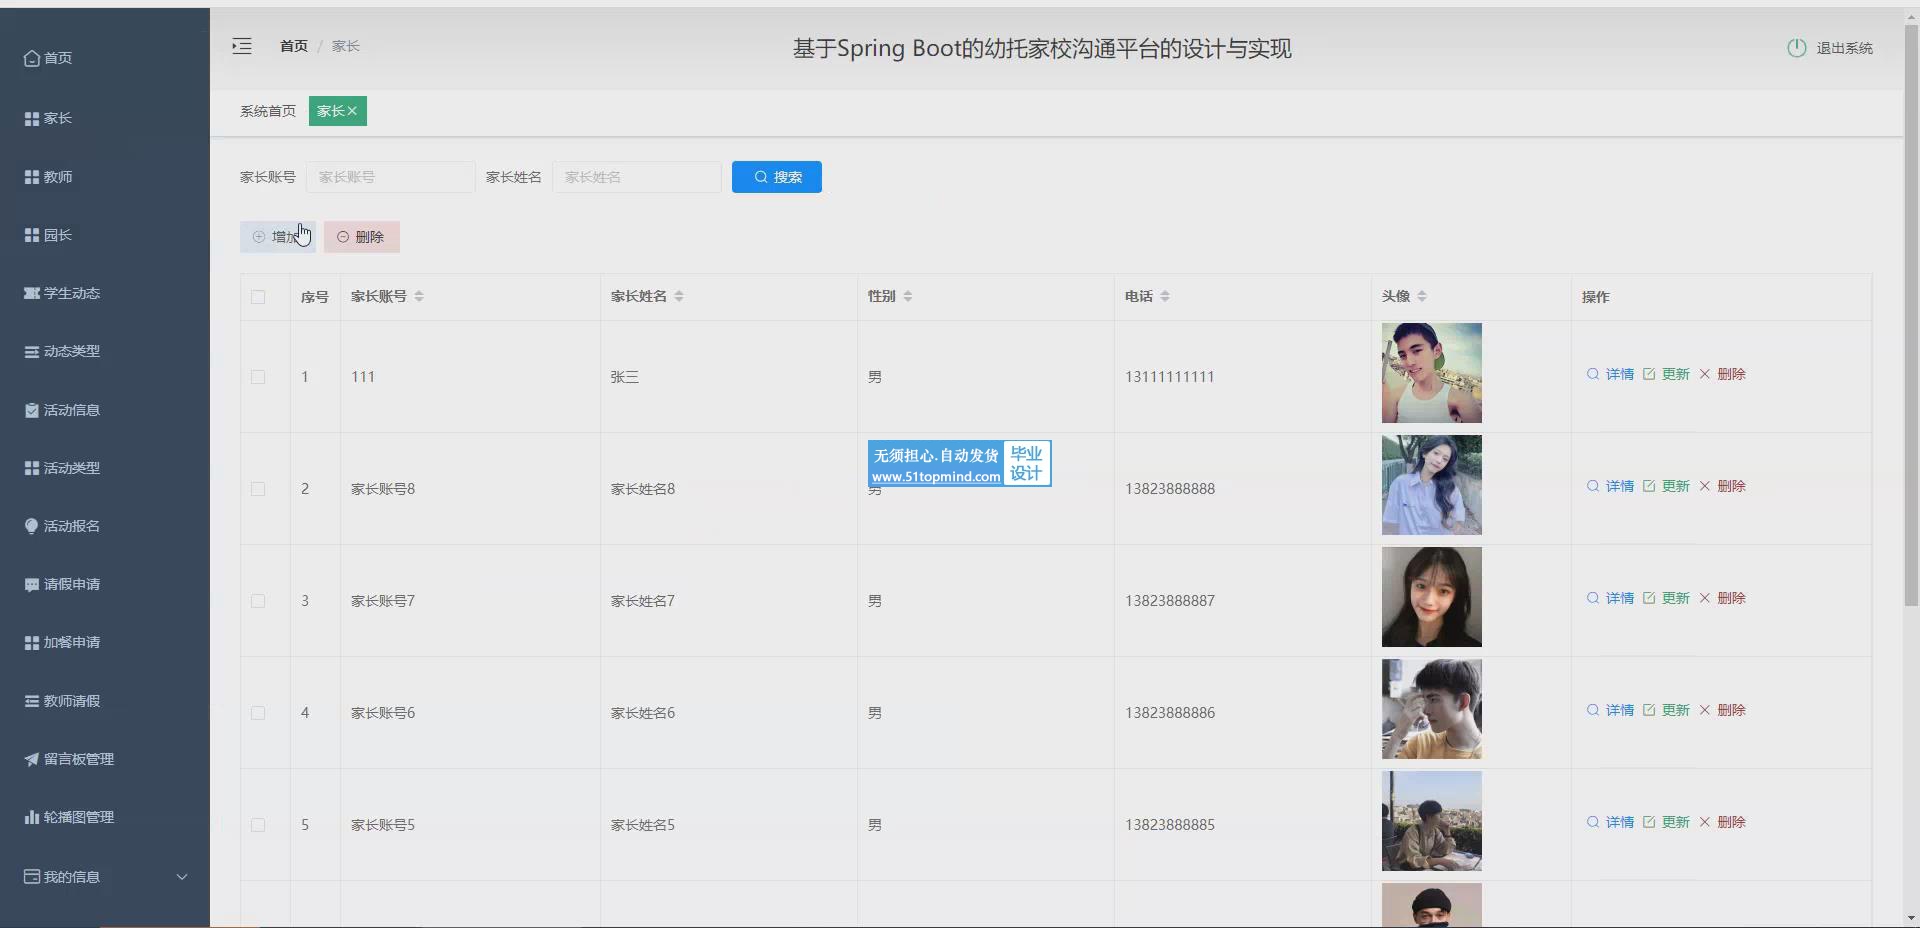Click the magnifier icon for 详情 in row 111

pos(1593,374)
